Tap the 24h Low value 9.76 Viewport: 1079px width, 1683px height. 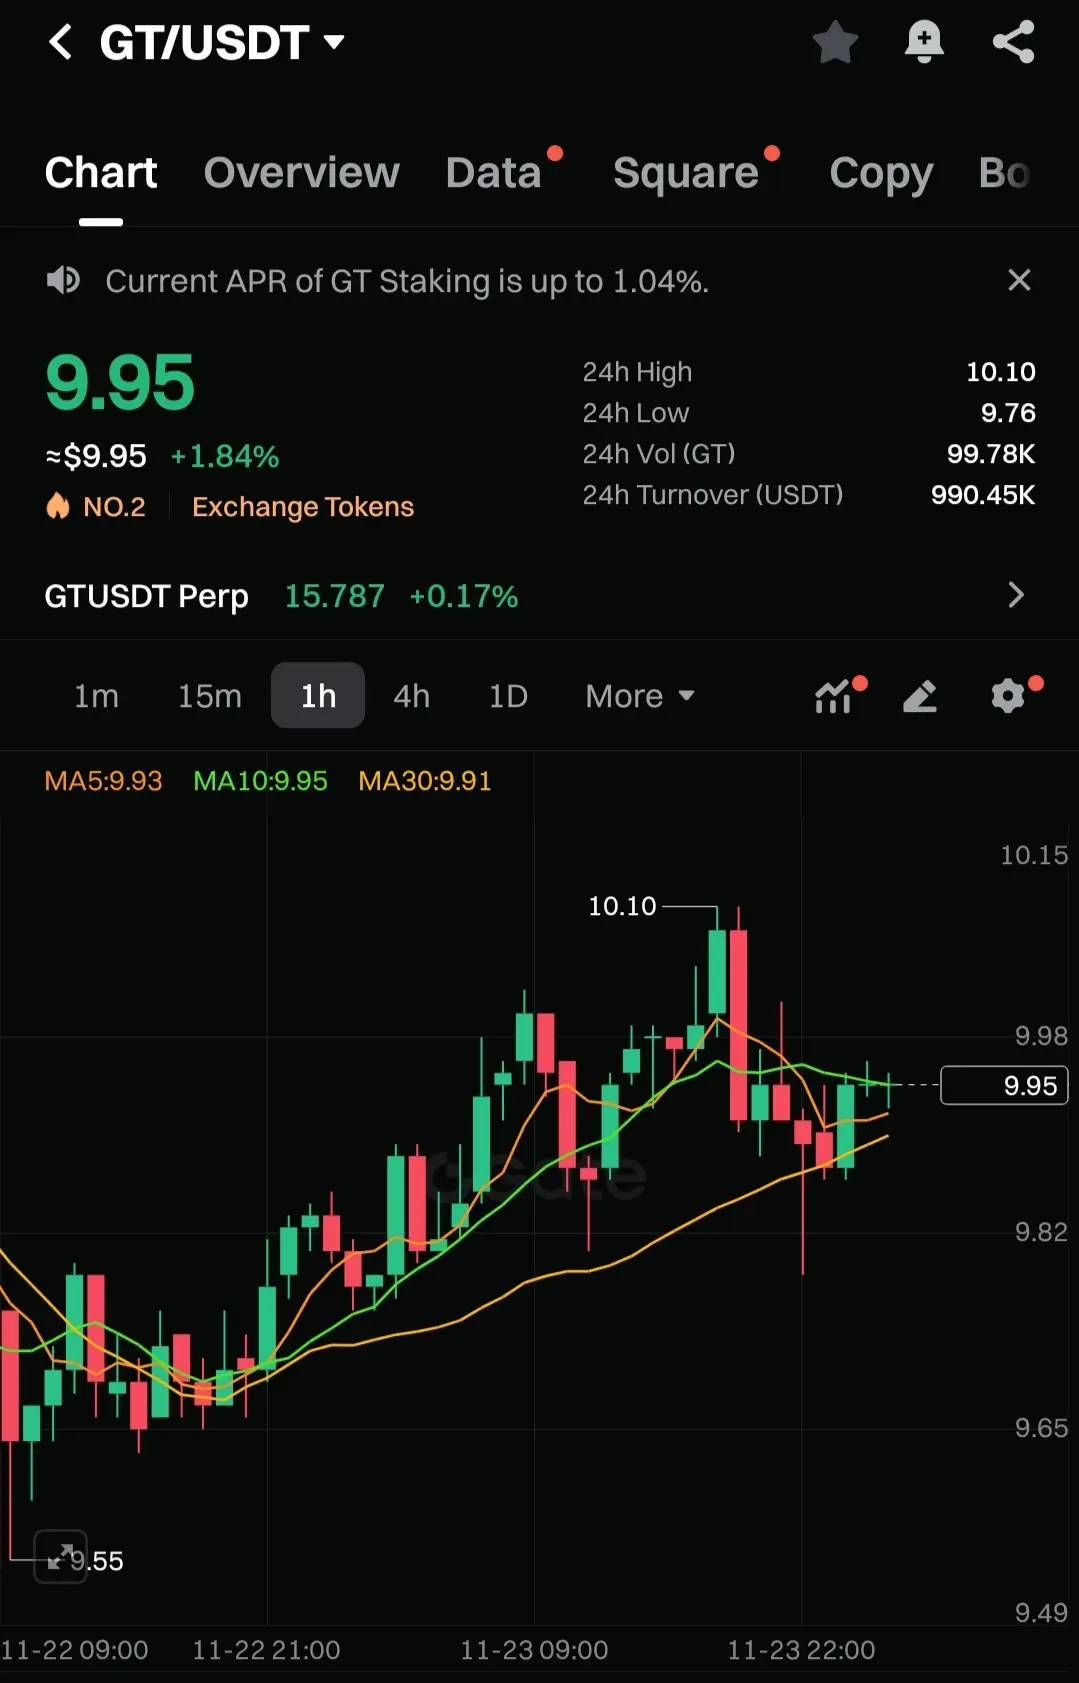pyautogui.click(x=1008, y=413)
